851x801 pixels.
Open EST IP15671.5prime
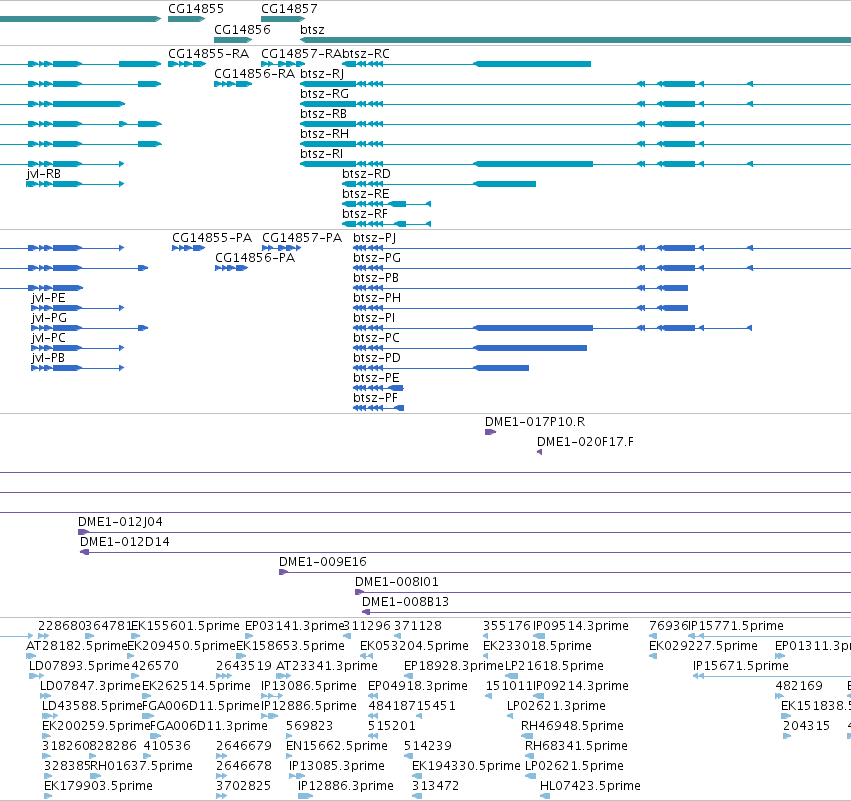pos(741,667)
